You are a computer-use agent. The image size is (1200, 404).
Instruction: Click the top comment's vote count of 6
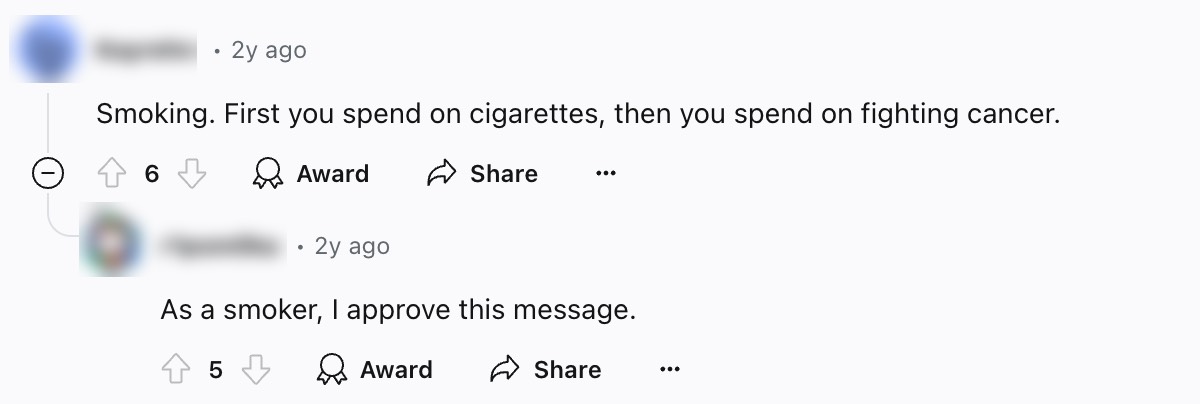151,174
